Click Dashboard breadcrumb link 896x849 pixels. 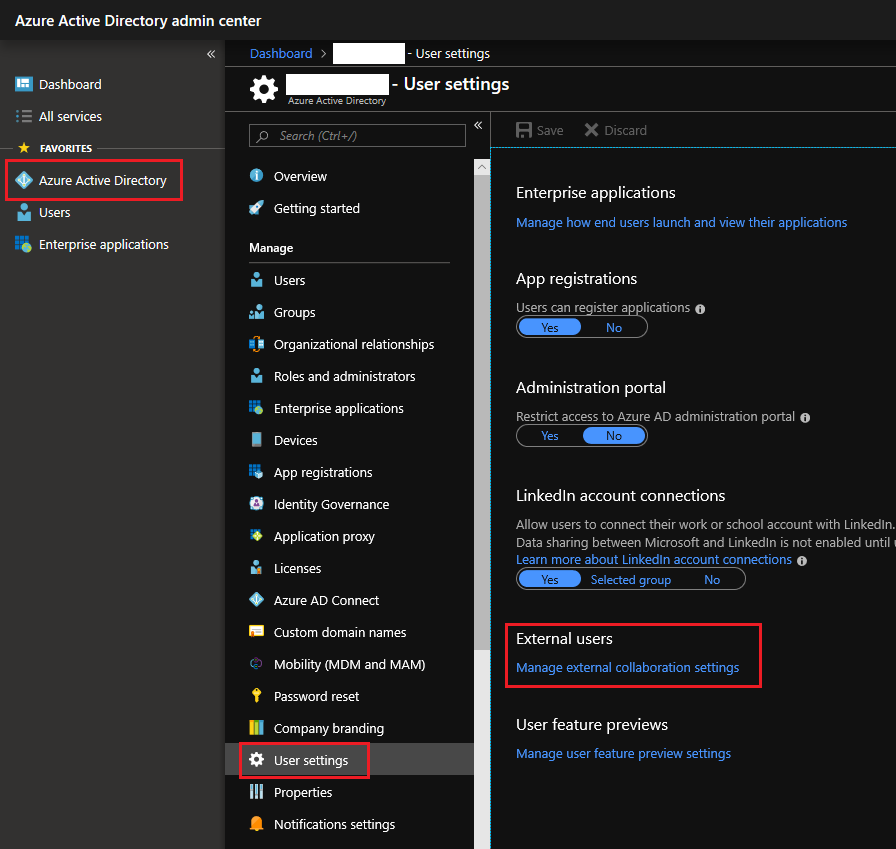[x=281, y=53]
